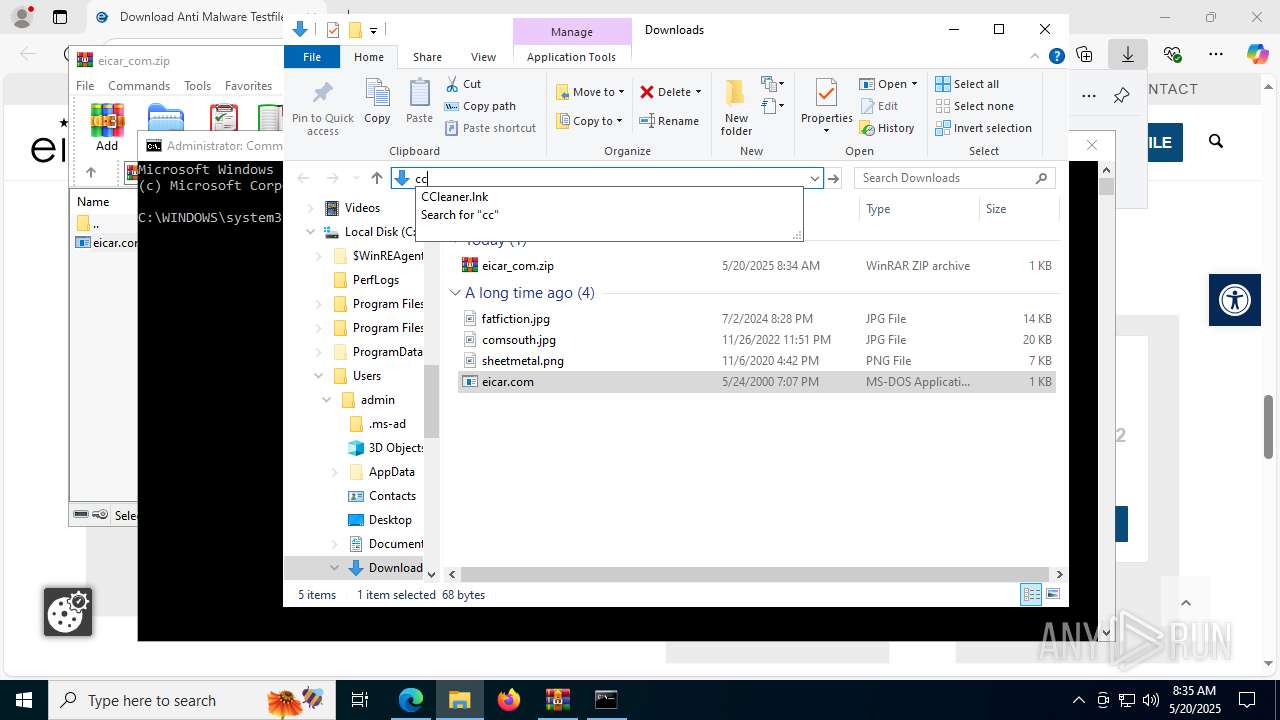The height and width of the screenshot is (720, 1280).
Task: Click the cookie settings icon on page
Action: point(68,612)
